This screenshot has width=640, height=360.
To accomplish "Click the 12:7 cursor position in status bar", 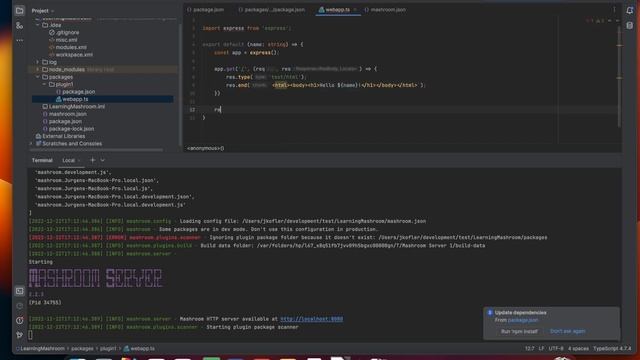I will [529, 349].
